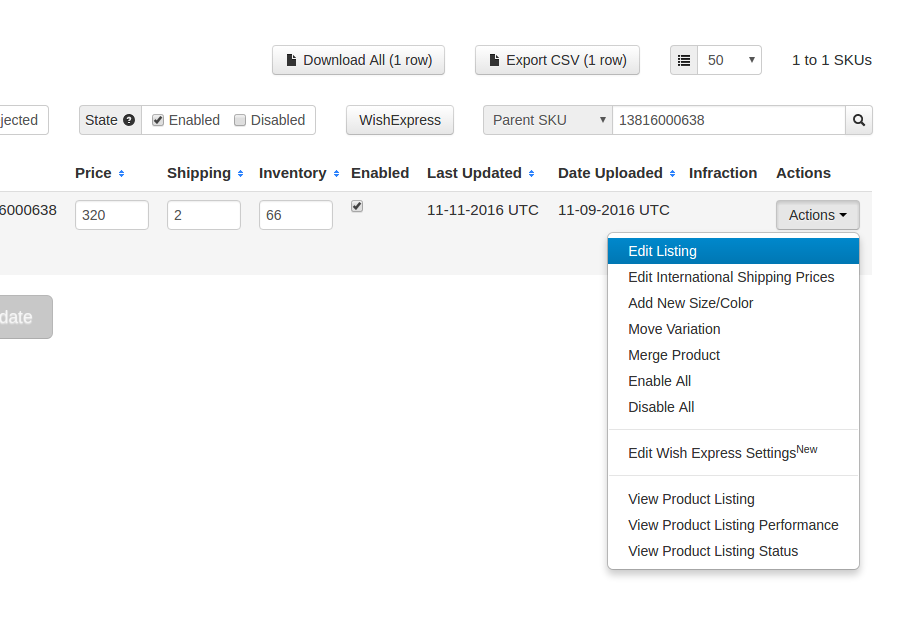This screenshot has width=900, height=620.
Task: Select Enable All in Actions menu
Action: click(734, 381)
